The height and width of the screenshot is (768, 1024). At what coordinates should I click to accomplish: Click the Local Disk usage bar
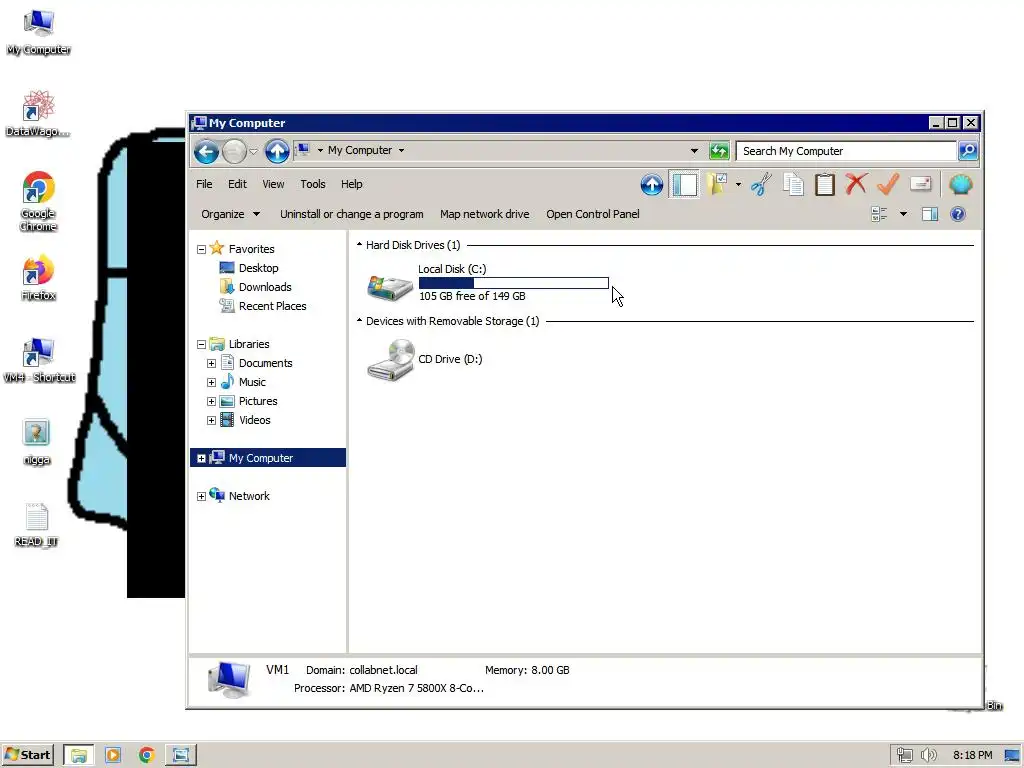(514, 283)
